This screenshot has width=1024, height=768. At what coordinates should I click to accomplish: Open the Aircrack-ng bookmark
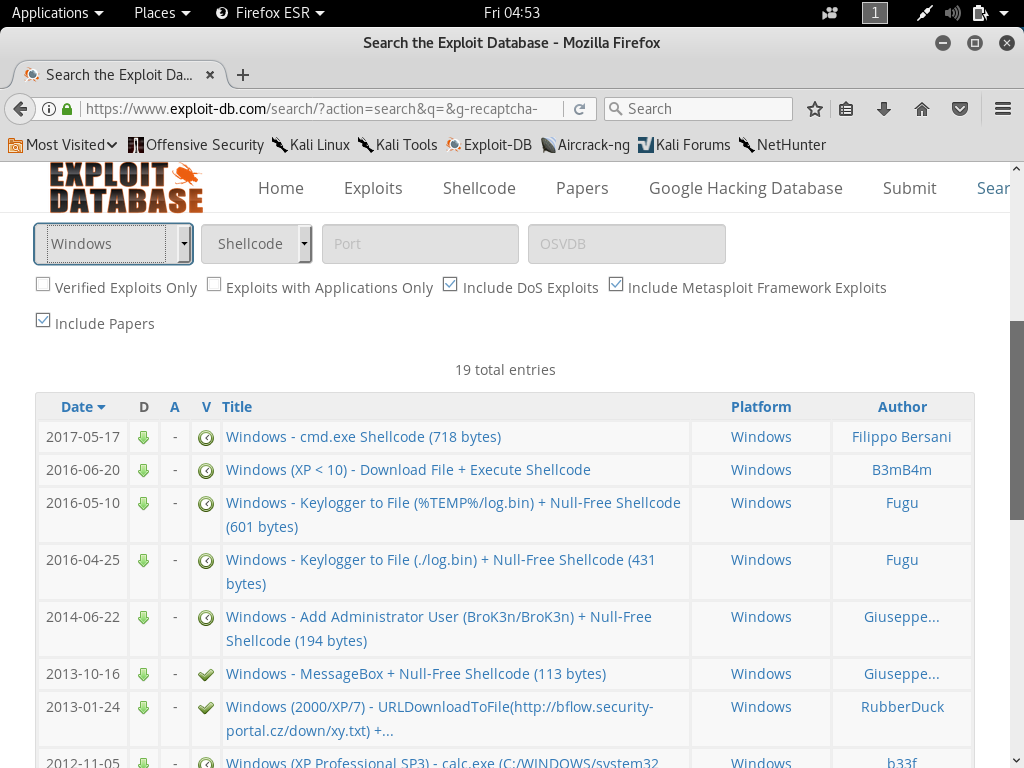586,145
